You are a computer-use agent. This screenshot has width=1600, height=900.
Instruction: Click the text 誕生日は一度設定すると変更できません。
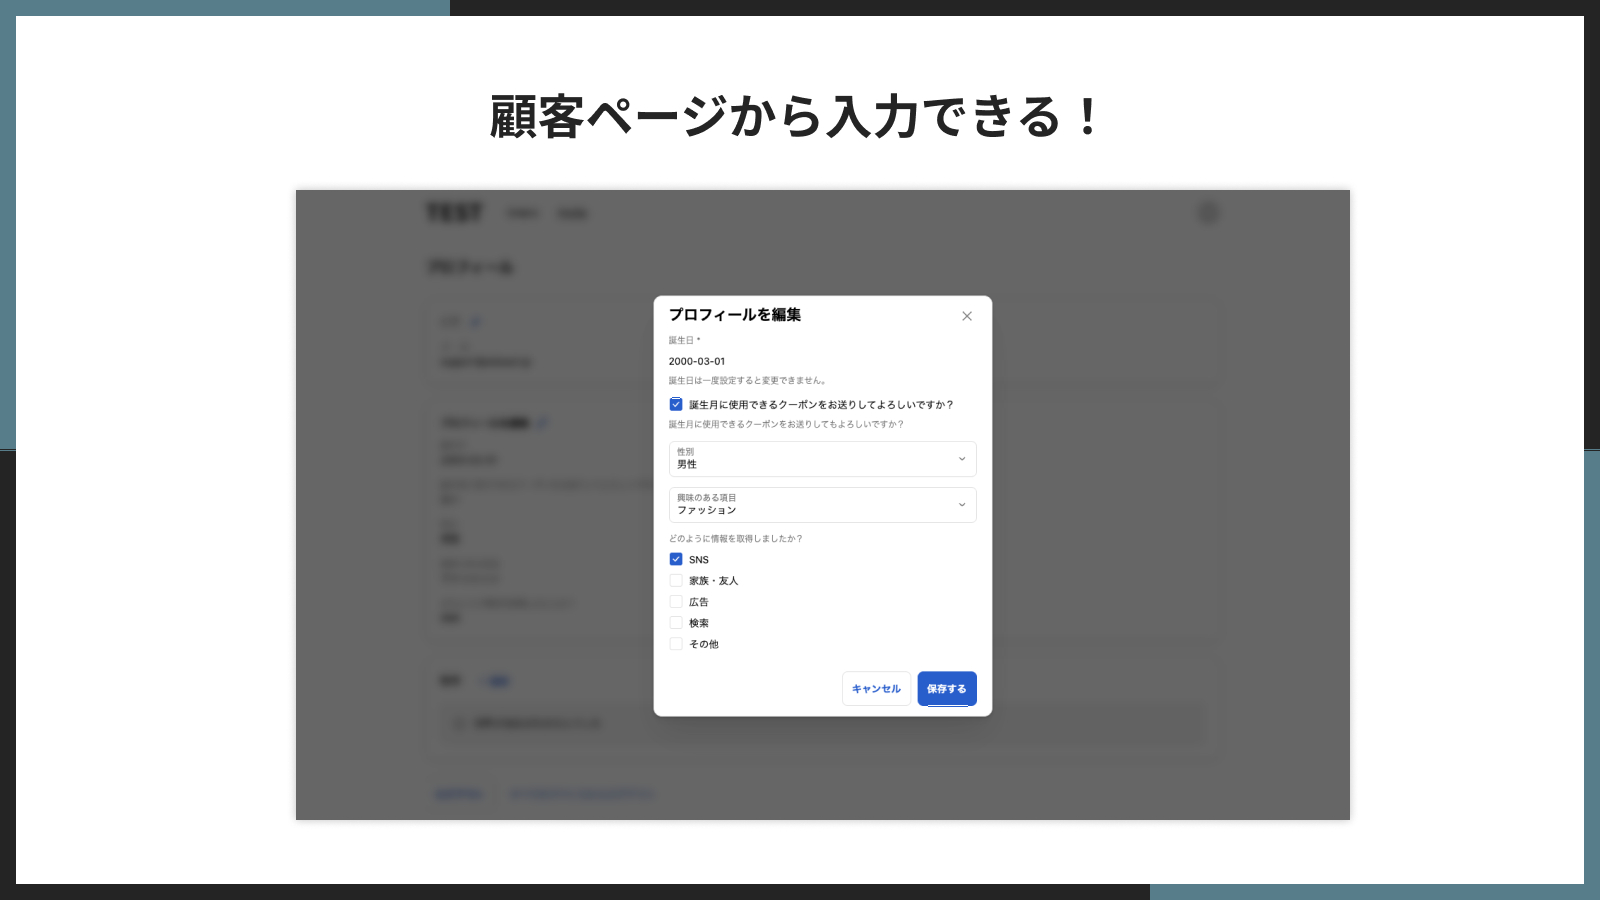pos(748,380)
